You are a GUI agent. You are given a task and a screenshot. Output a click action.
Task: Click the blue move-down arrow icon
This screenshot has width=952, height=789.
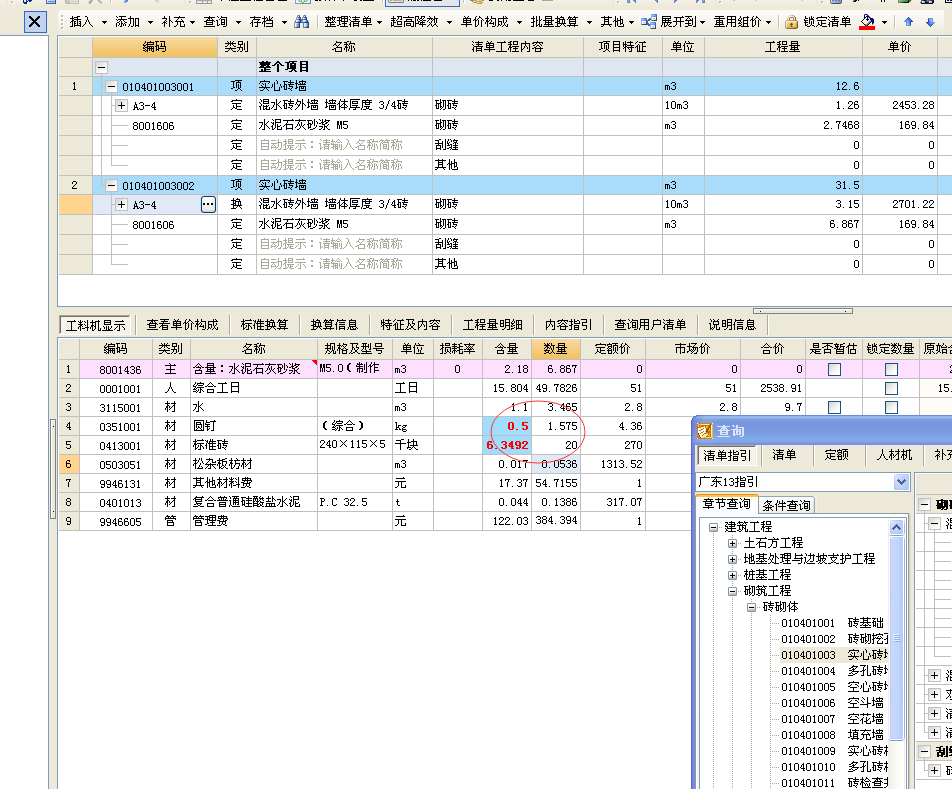pyautogui.click(x=930, y=22)
